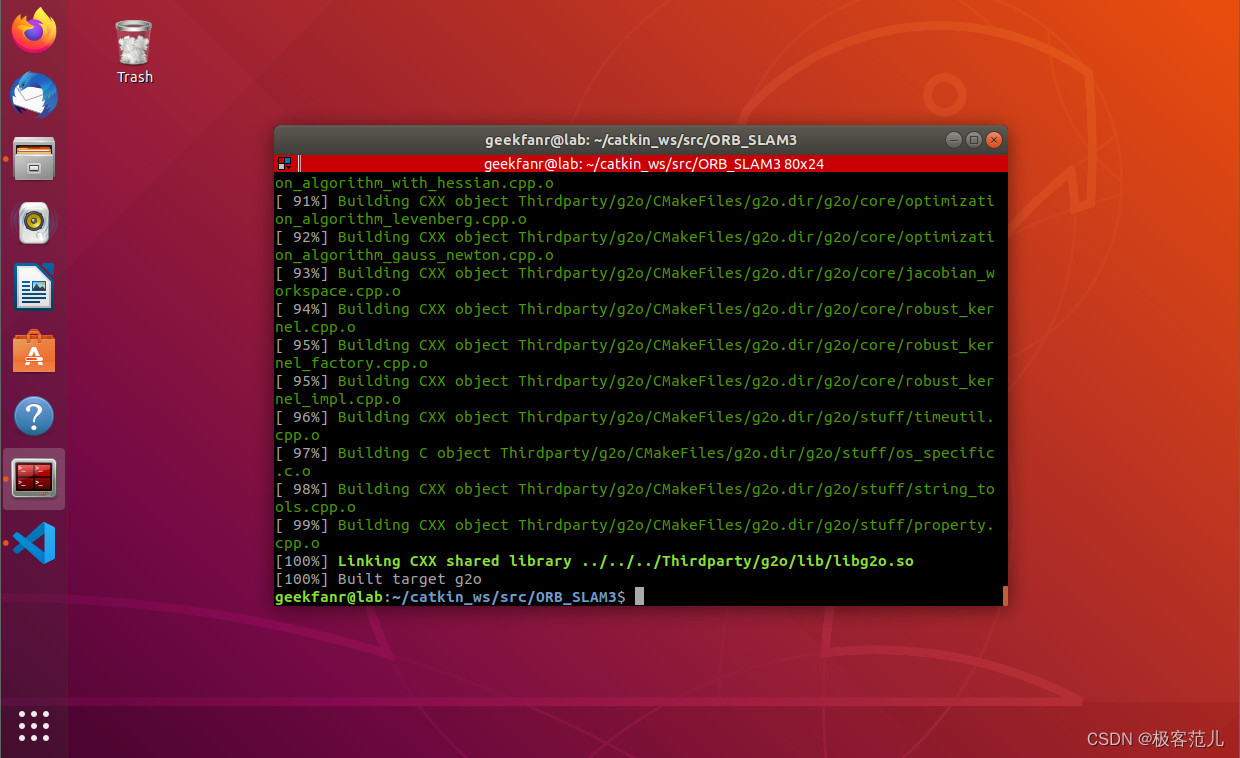Screen dimensions: 1240x758
Task: Click the '[ 94%]' robust_kernel build line
Action: tap(635, 309)
